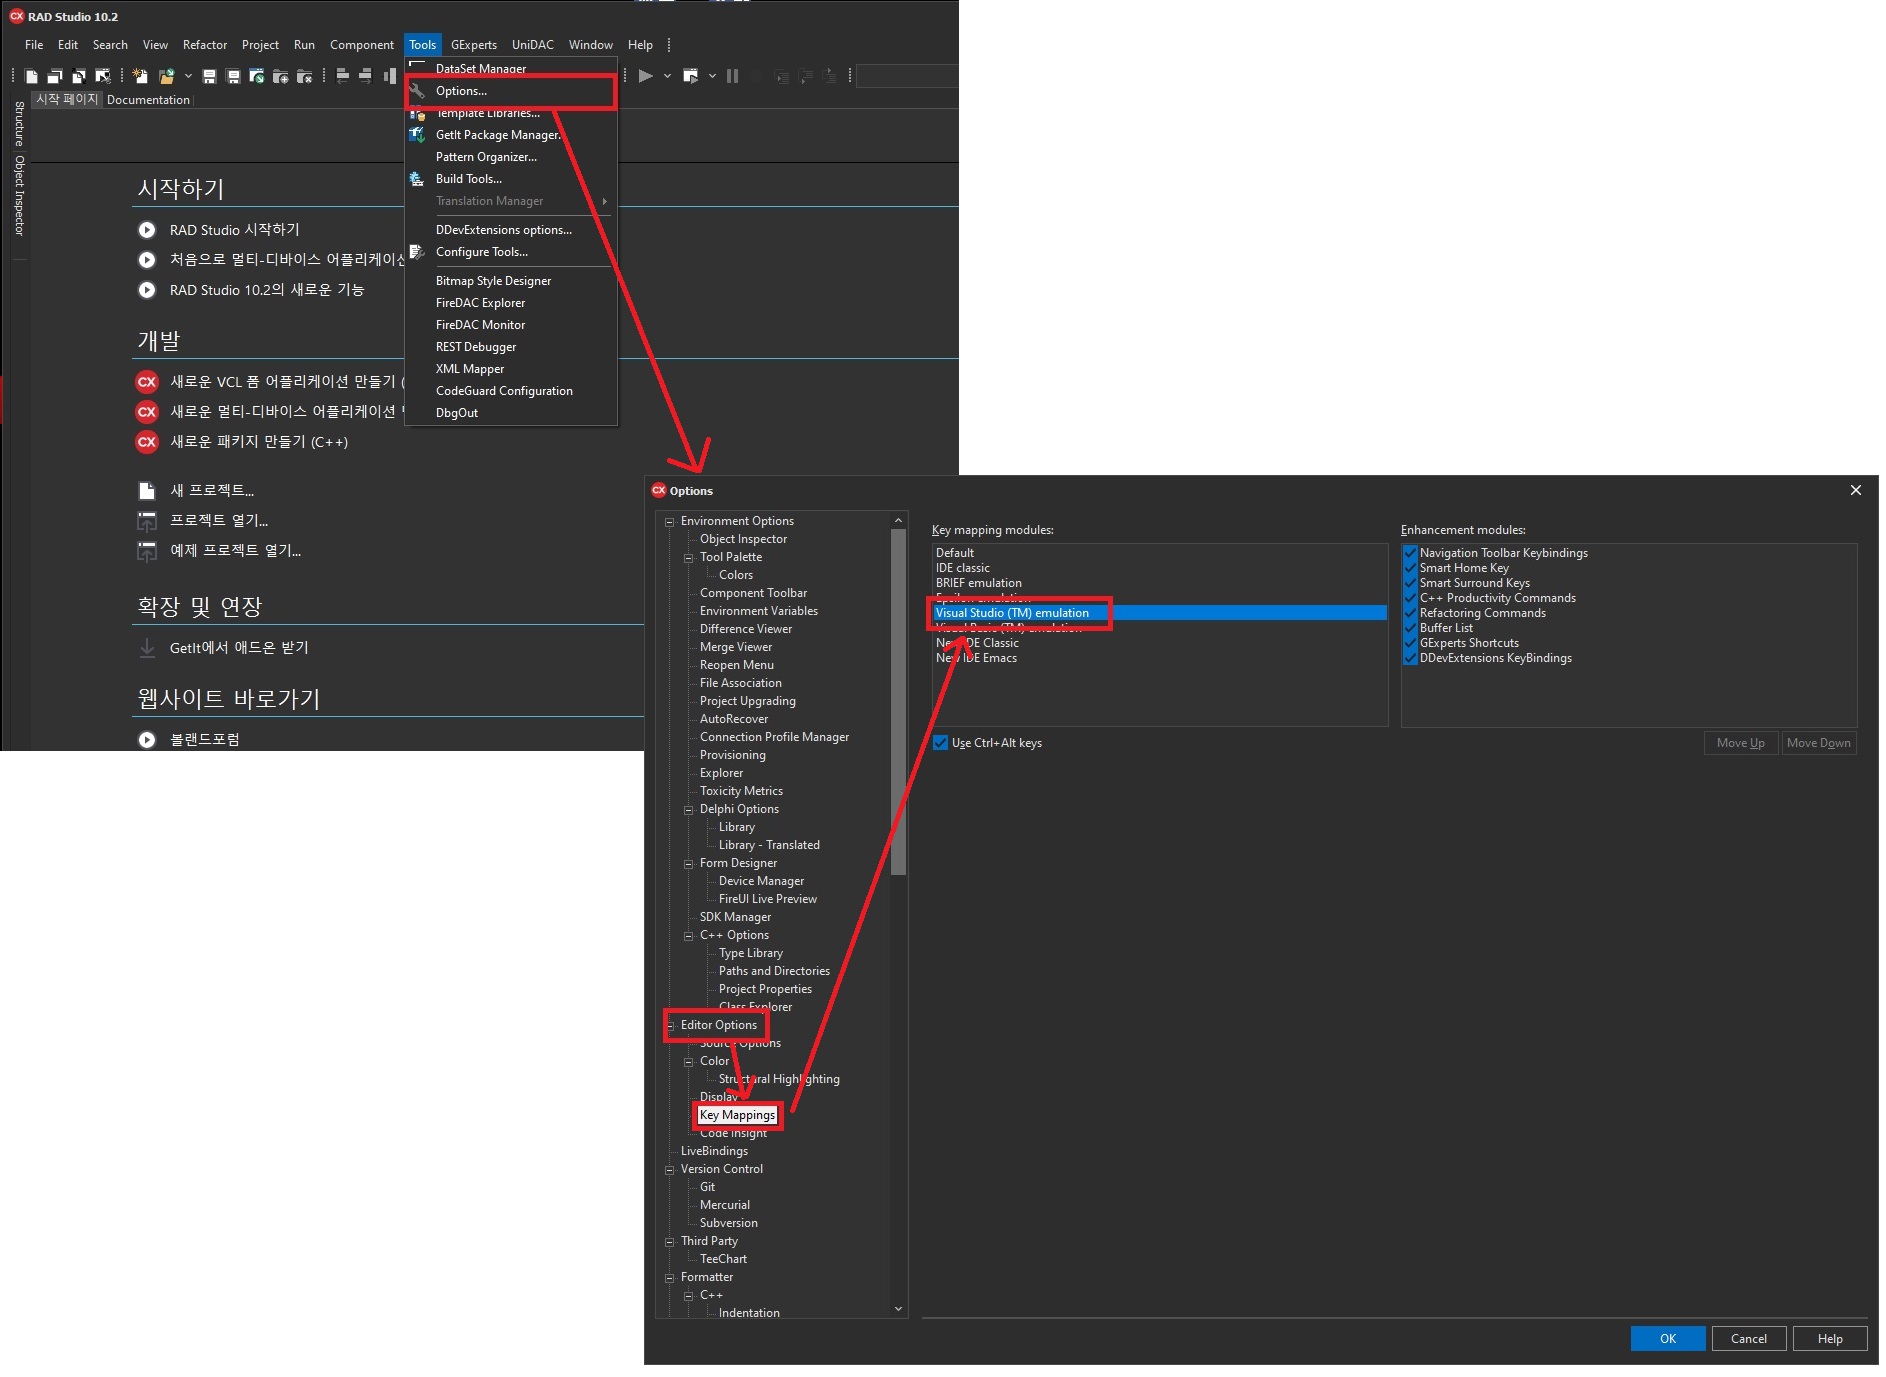Screen dimensions: 1886x1377
Task: Click play icon next to RAD Studio 10.2의 새로운 기능
Action: [147, 290]
